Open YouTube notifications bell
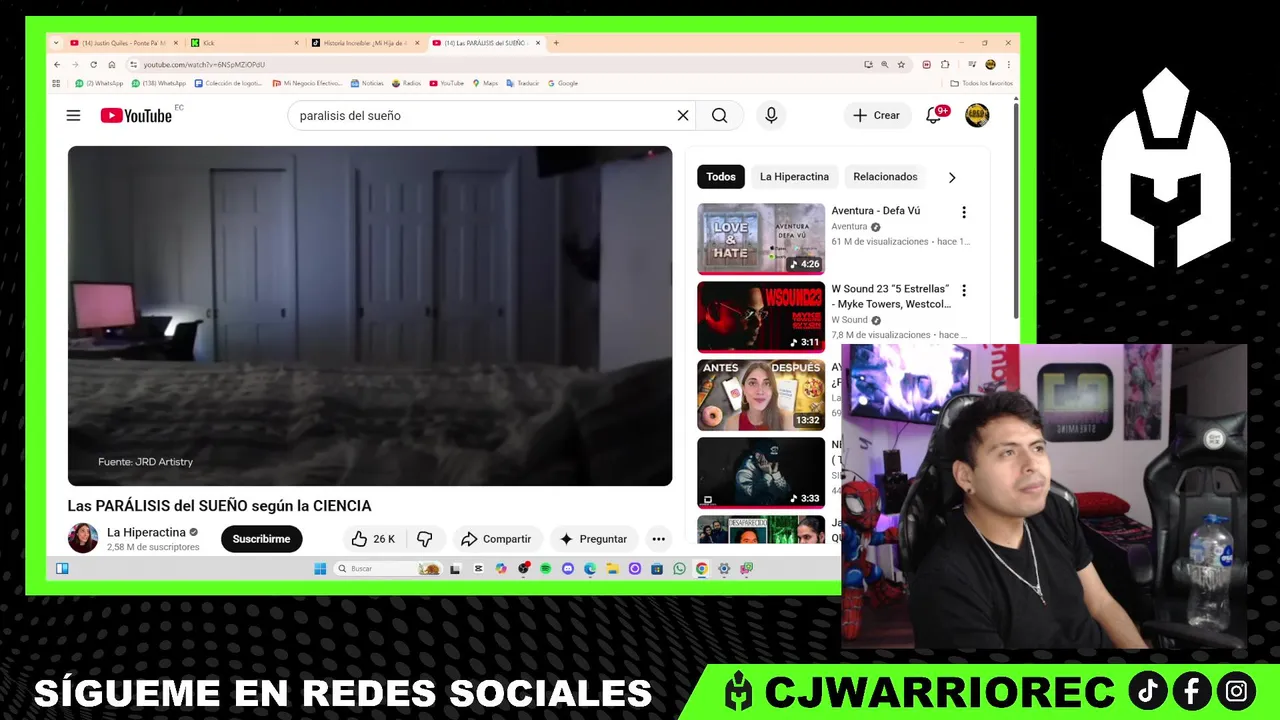Viewport: 1280px width, 720px height. [934, 115]
